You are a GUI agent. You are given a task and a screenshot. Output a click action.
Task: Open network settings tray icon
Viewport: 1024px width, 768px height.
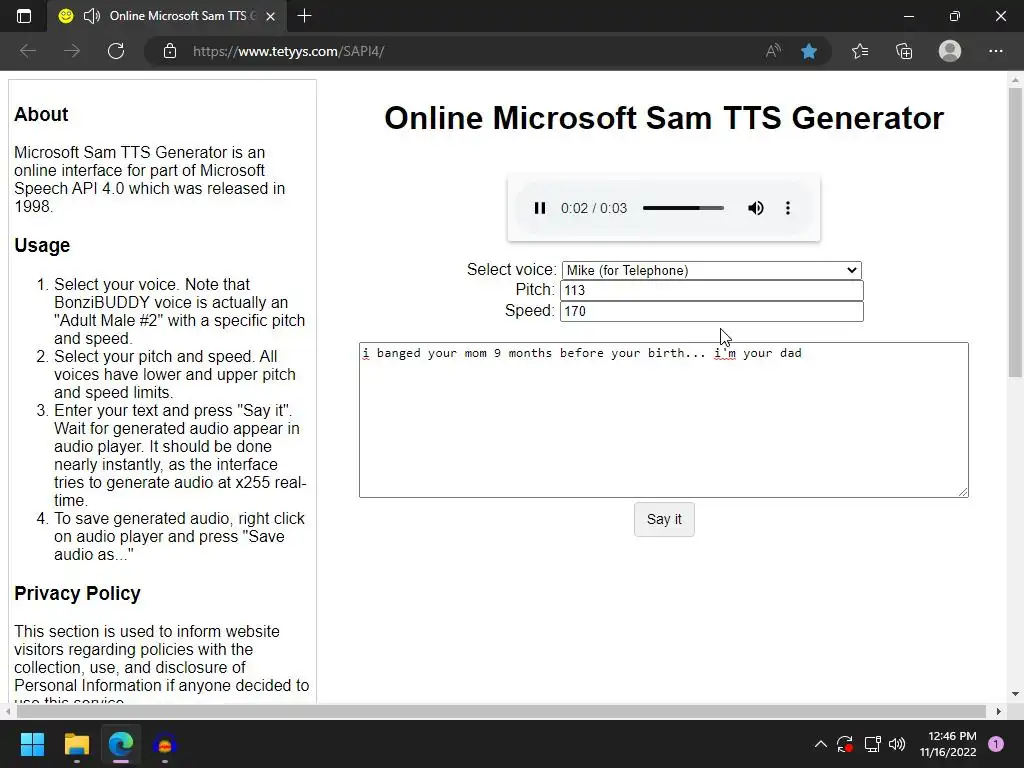[872, 744]
